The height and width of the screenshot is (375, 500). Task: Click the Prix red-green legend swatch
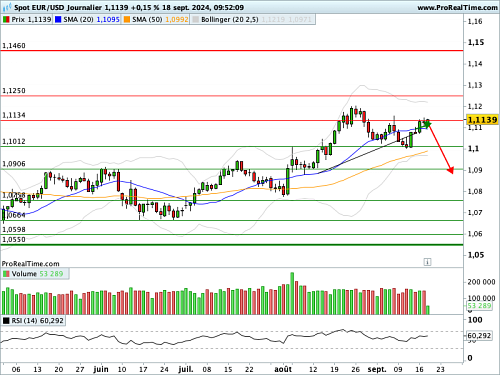point(6,20)
